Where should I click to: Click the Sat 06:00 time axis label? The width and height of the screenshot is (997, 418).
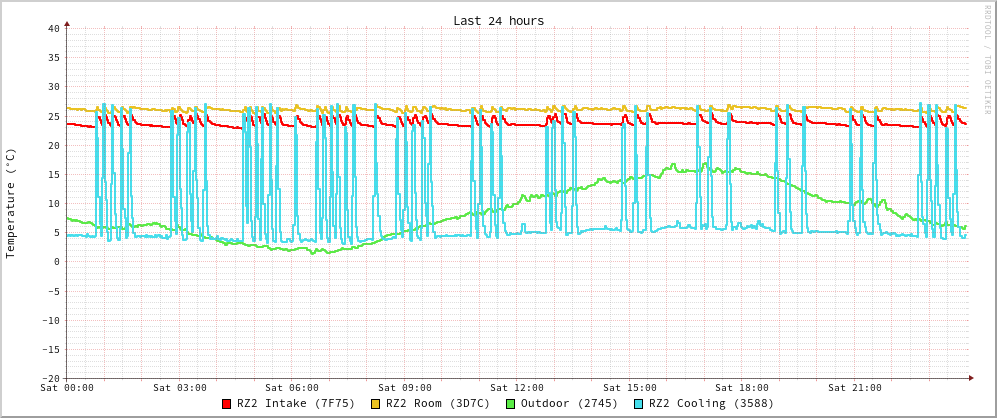pos(292,388)
